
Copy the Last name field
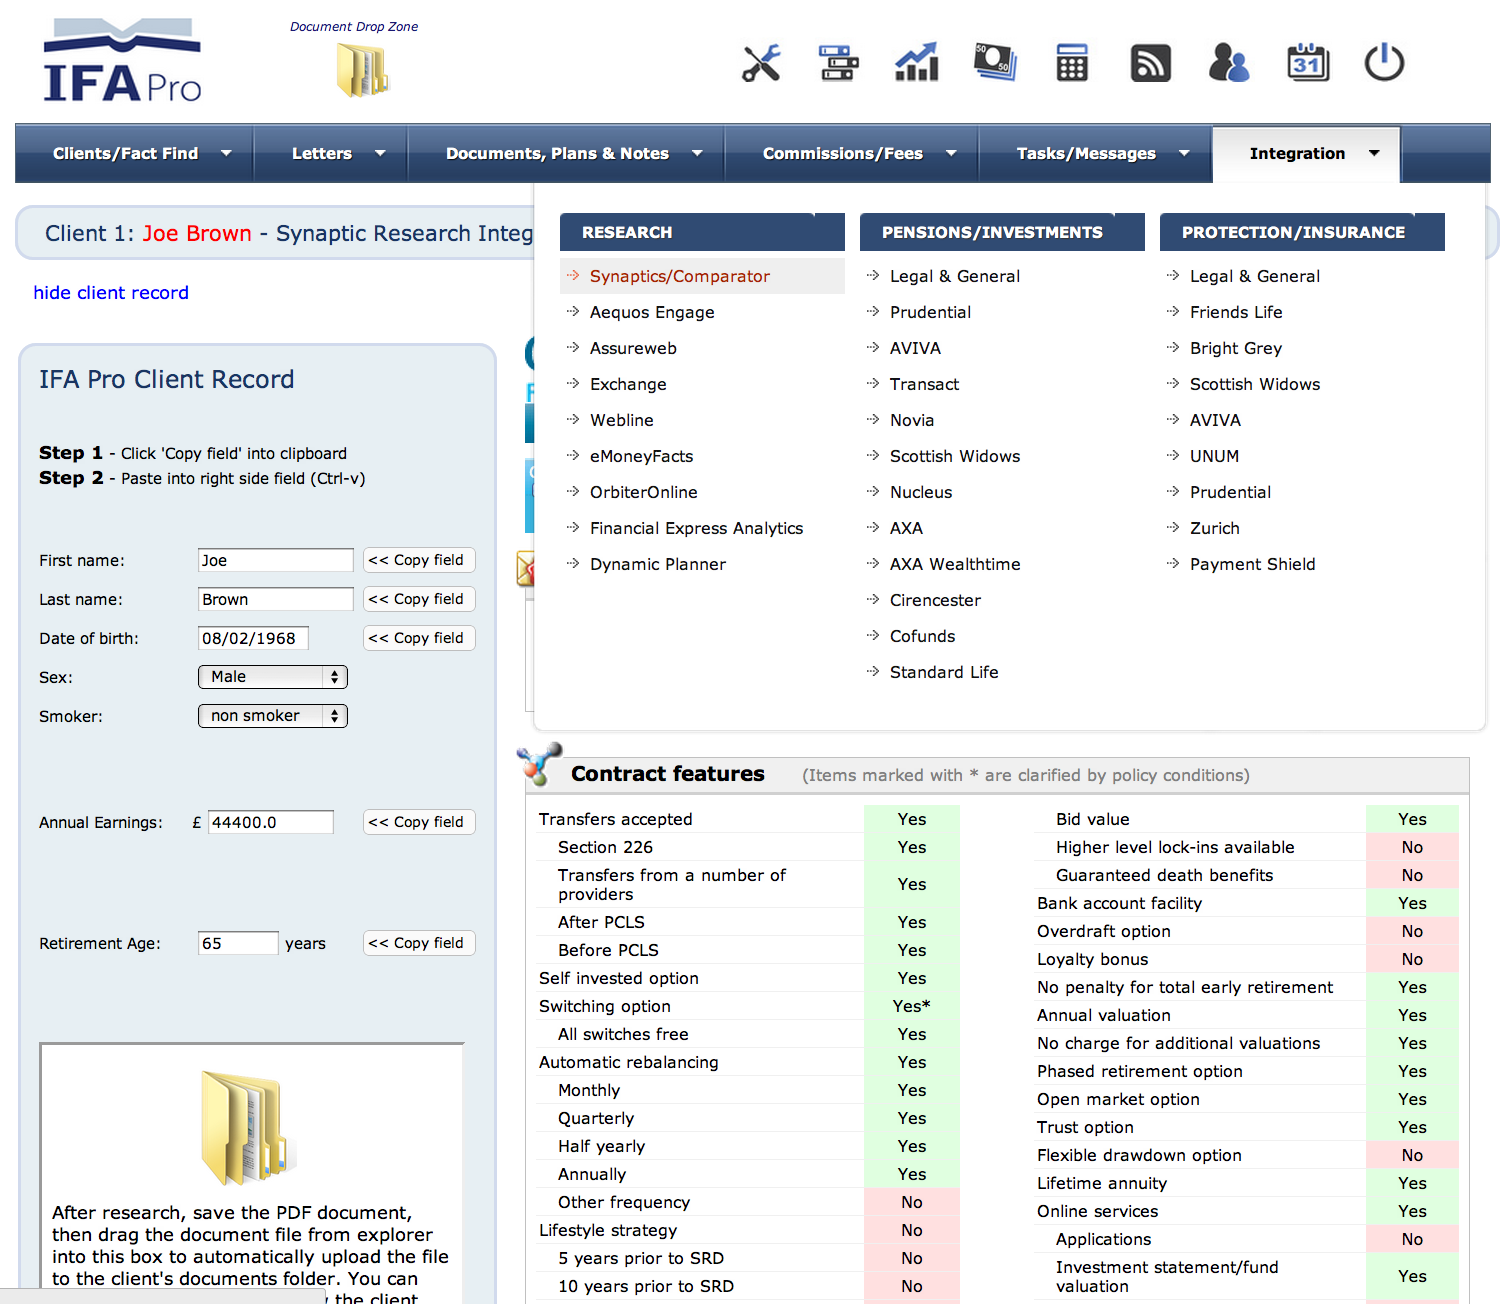tap(419, 599)
